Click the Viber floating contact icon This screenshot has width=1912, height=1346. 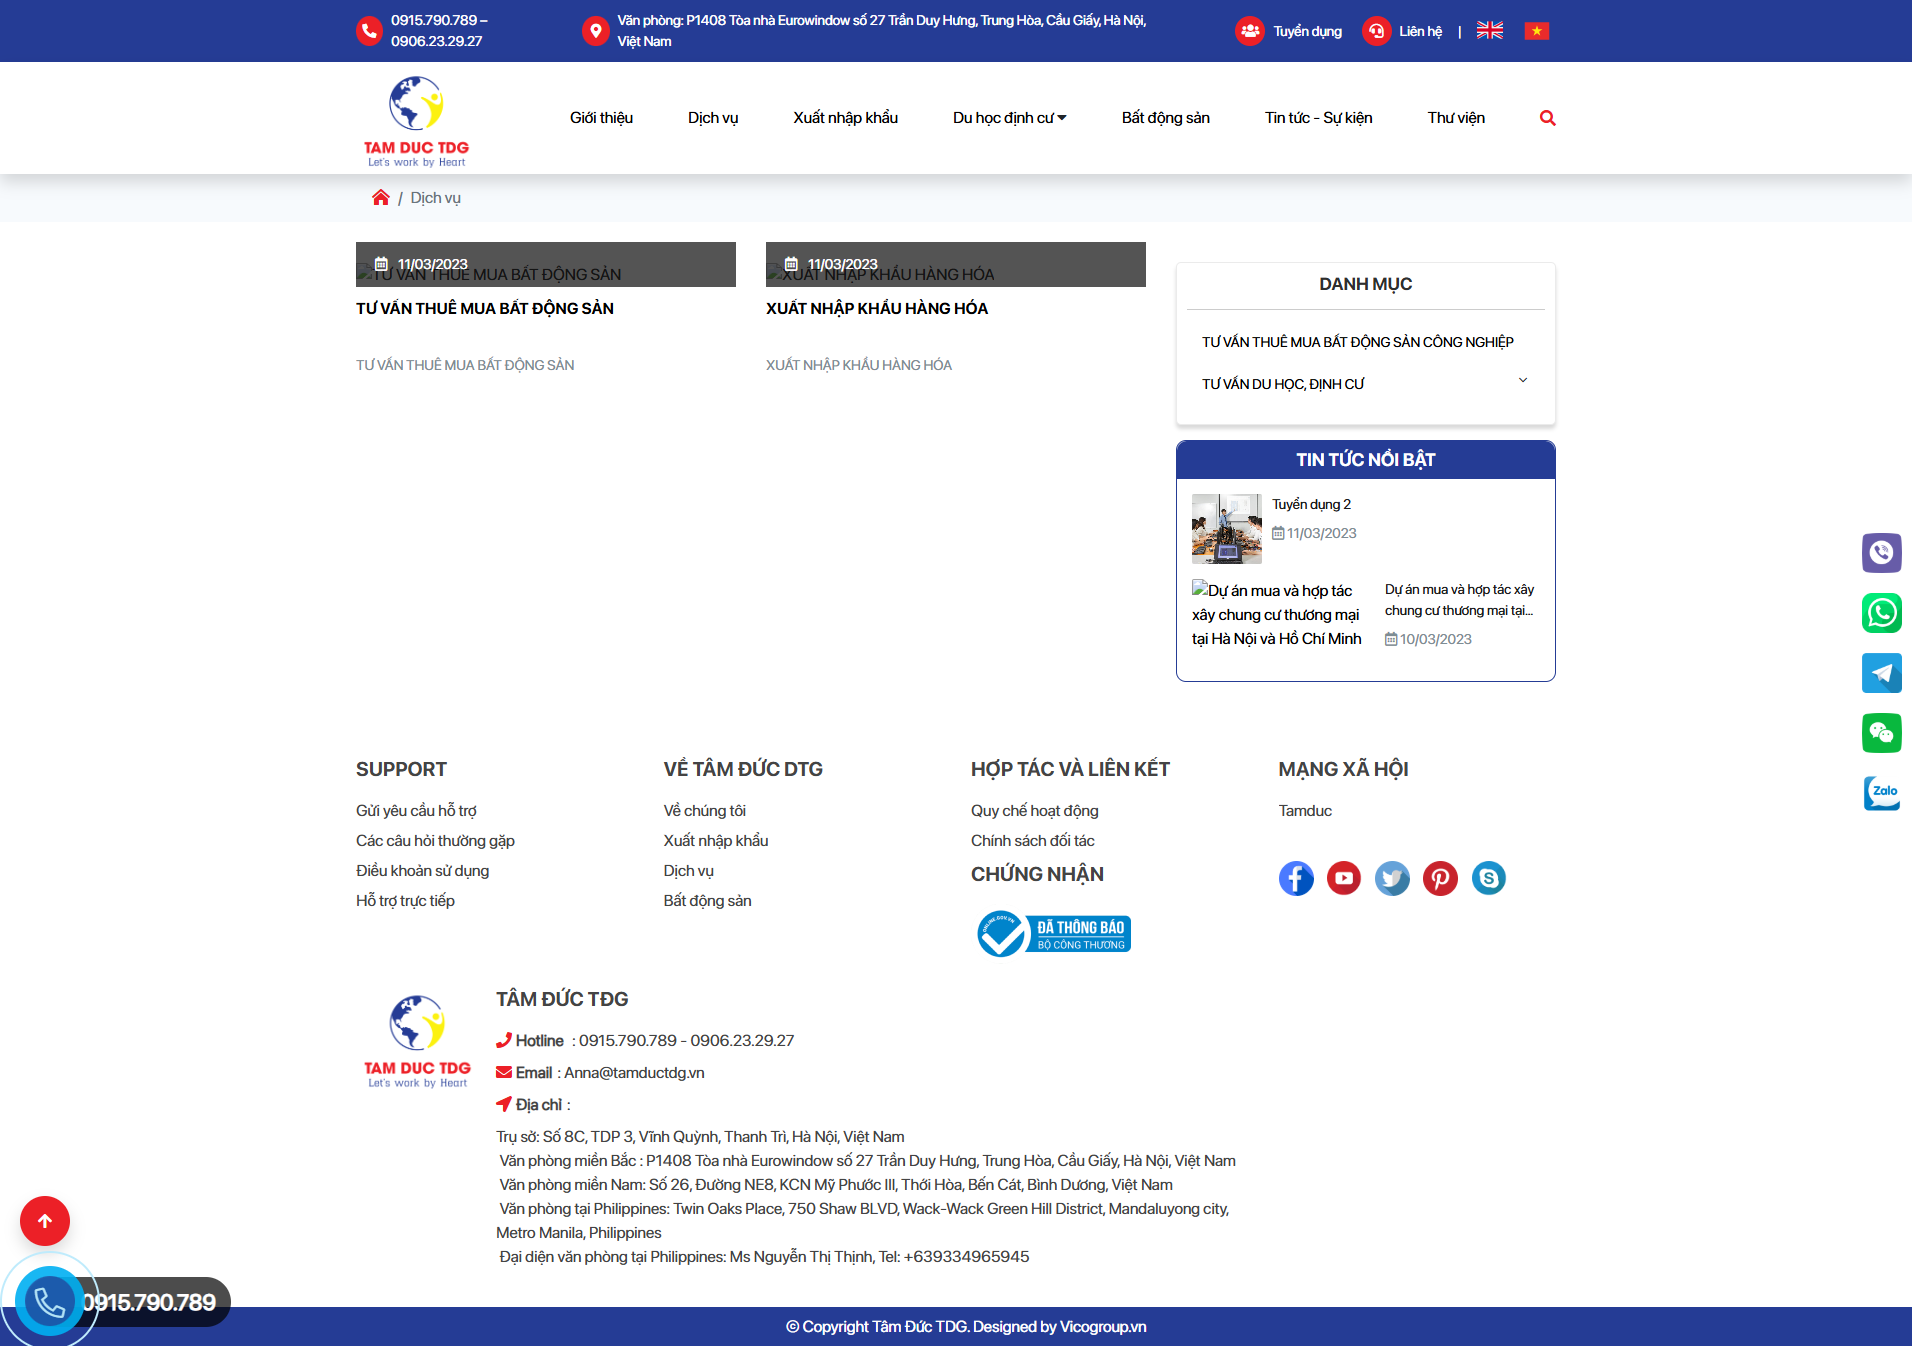(1881, 553)
